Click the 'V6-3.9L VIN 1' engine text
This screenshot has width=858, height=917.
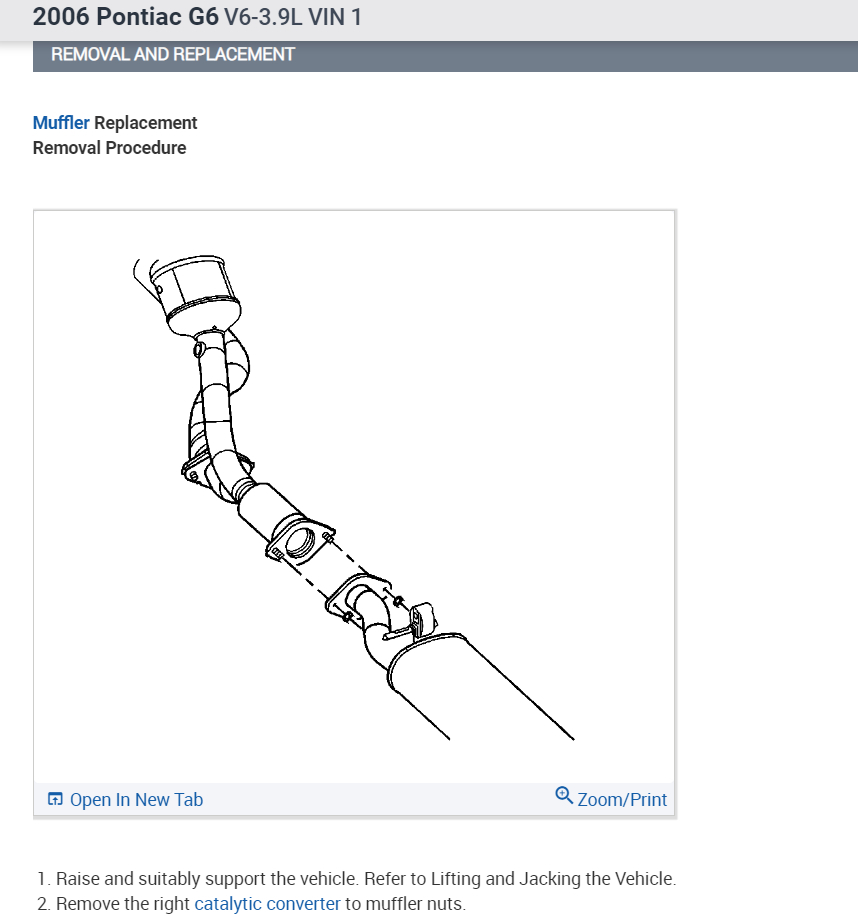pos(293,17)
